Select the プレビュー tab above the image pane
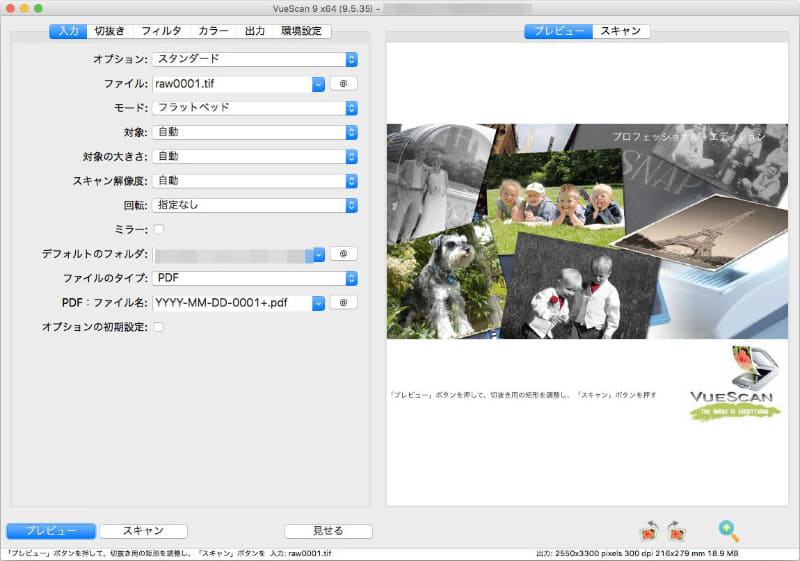 click(x=559, y=31)
